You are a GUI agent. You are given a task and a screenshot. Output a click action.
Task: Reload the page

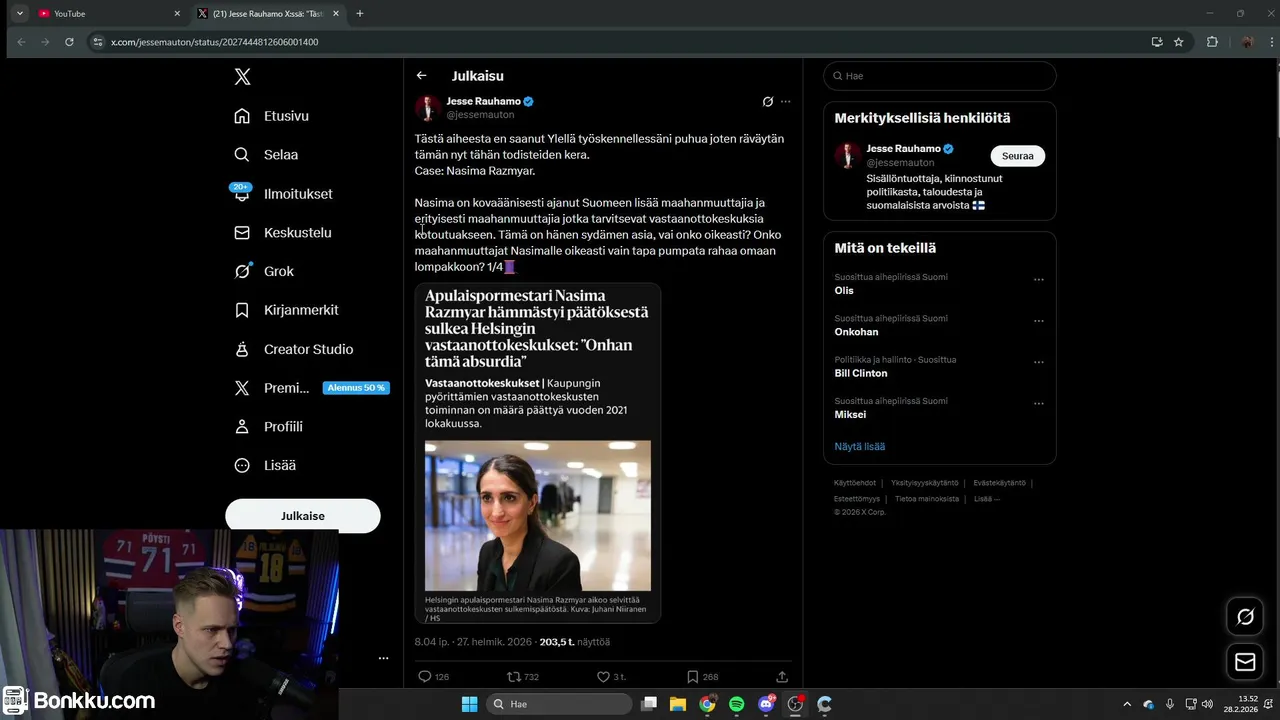[69, 42]
